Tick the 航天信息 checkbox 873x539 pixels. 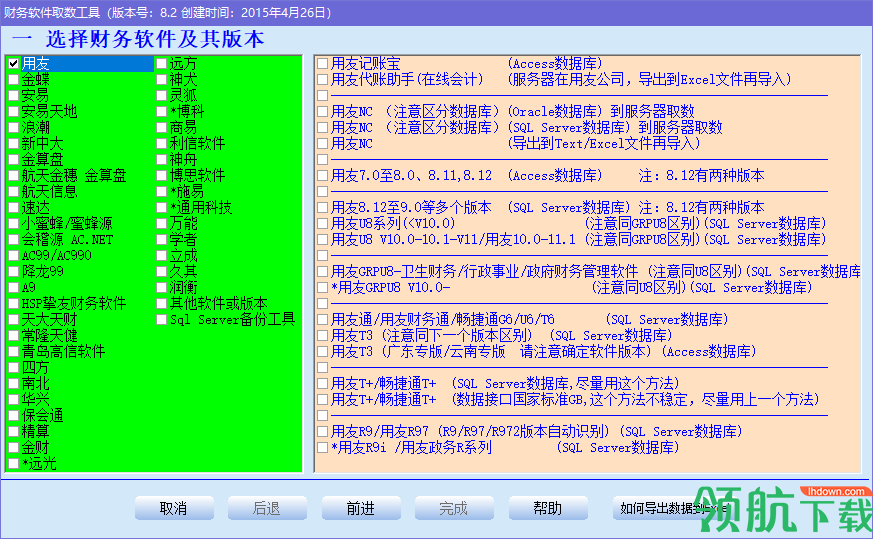pos(14,192)
